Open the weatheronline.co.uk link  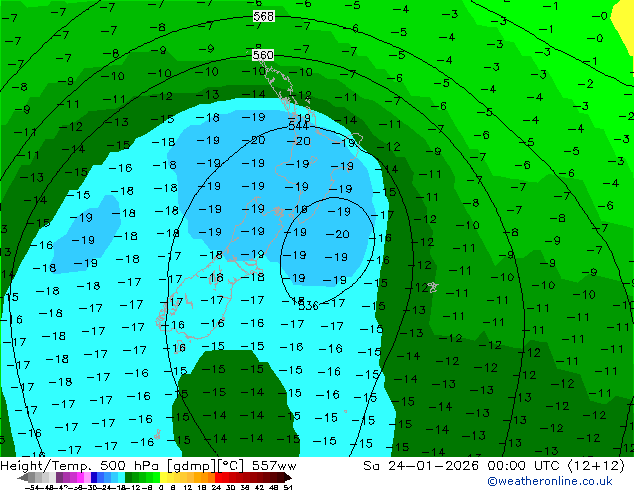550,481
